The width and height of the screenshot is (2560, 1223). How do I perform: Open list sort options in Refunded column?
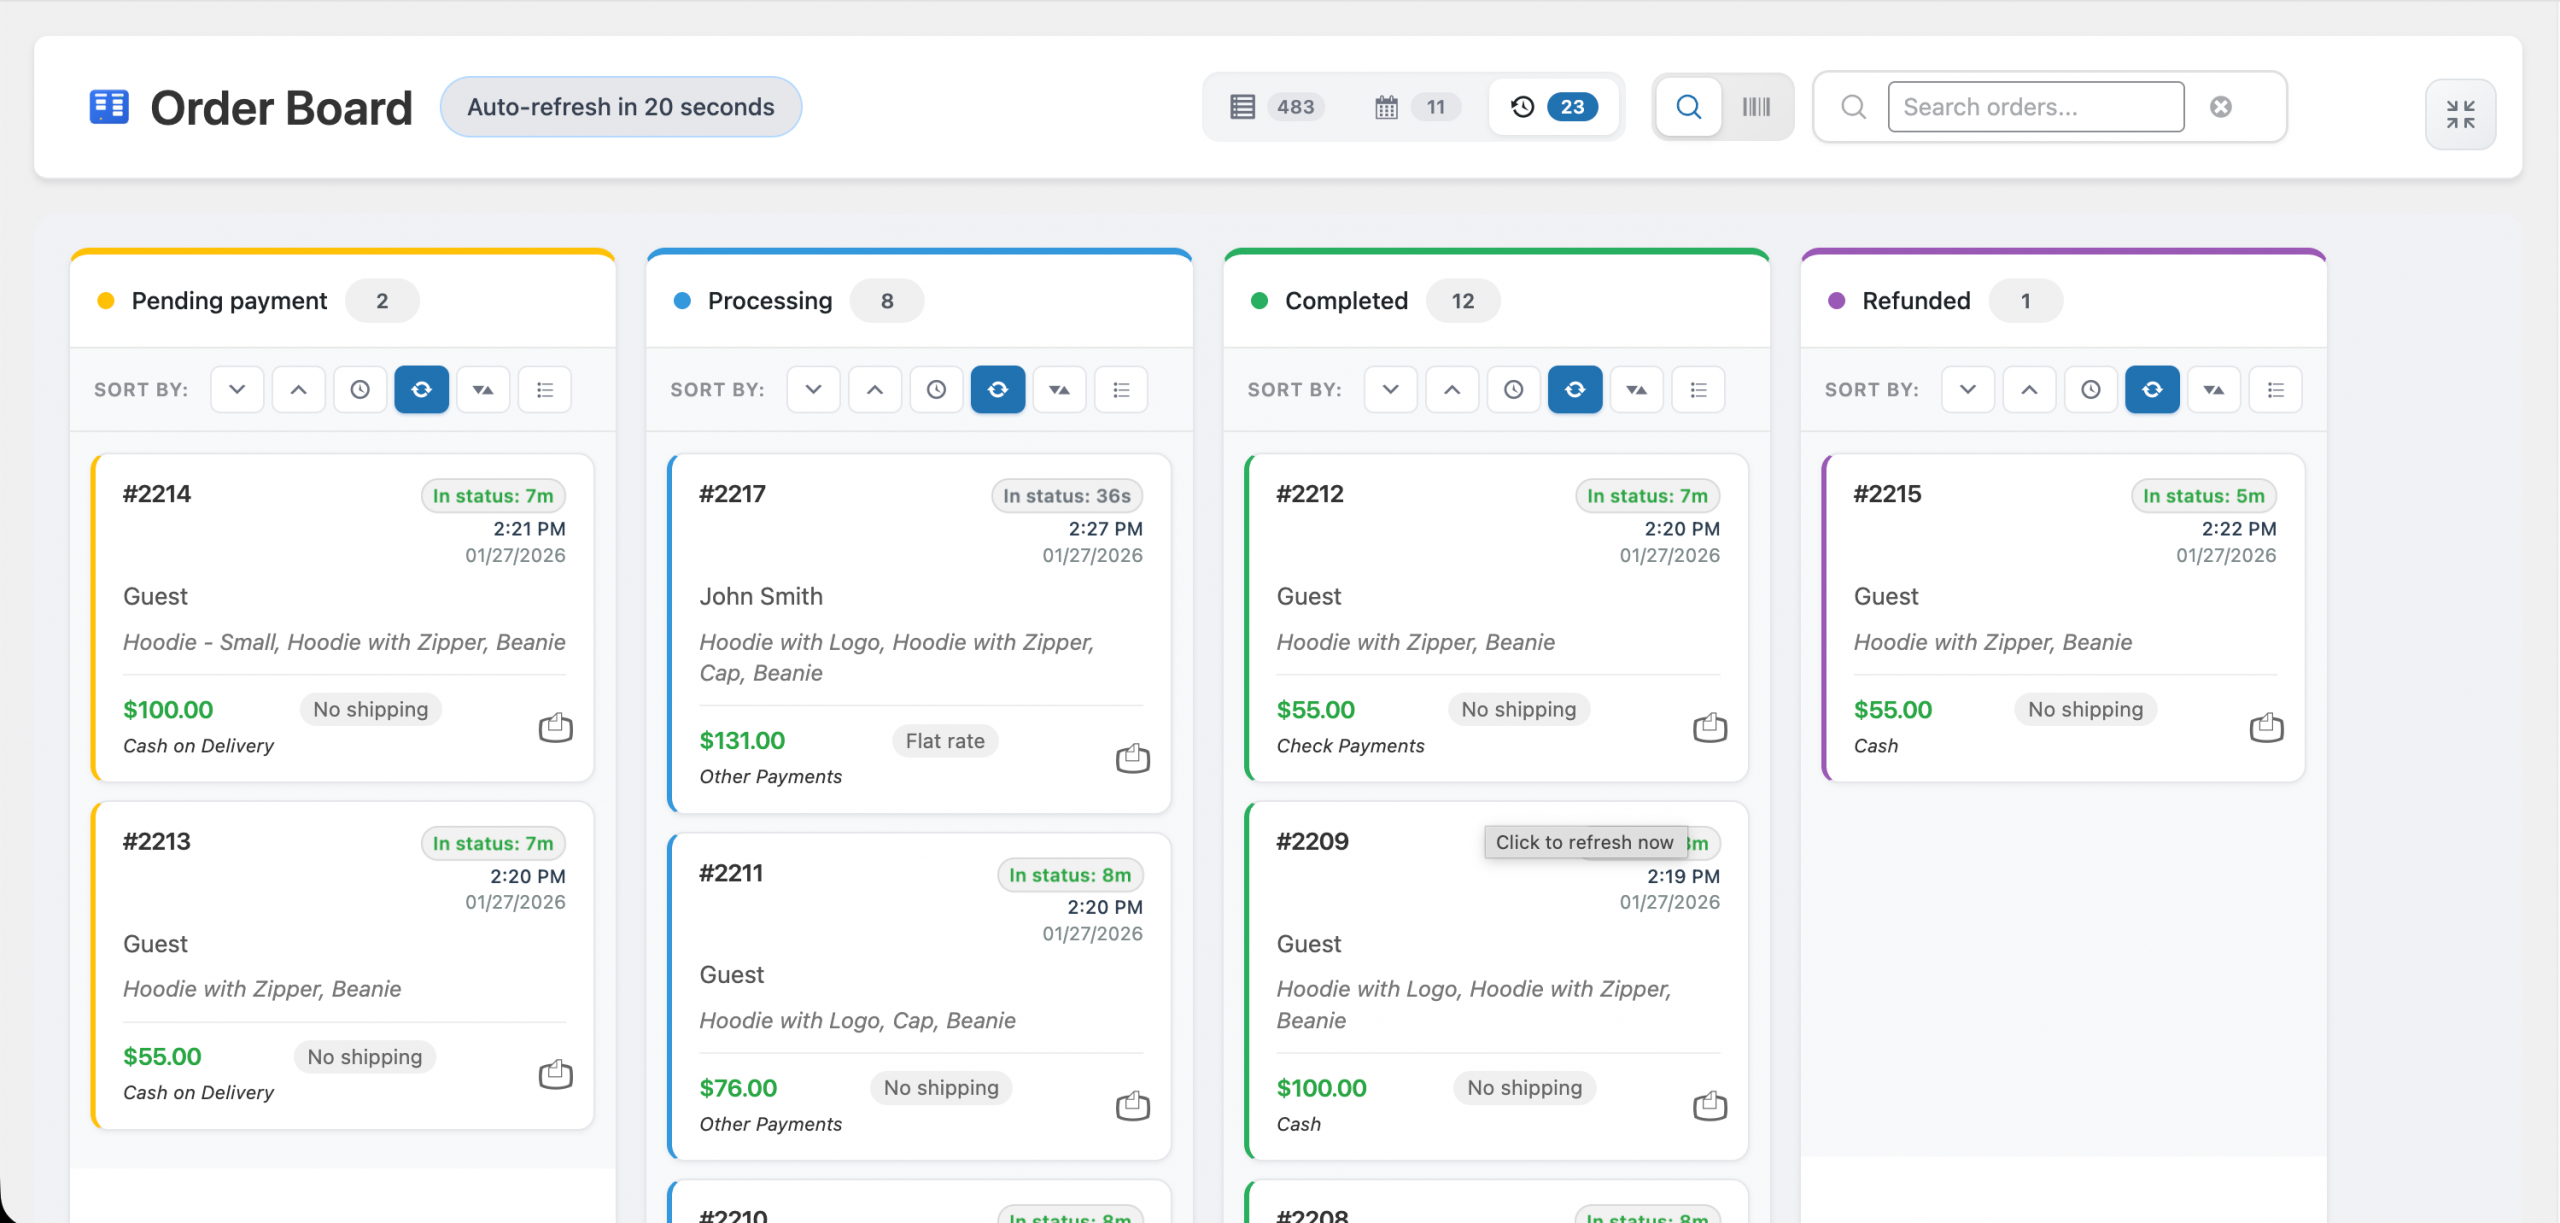[x=2275, y=390]
